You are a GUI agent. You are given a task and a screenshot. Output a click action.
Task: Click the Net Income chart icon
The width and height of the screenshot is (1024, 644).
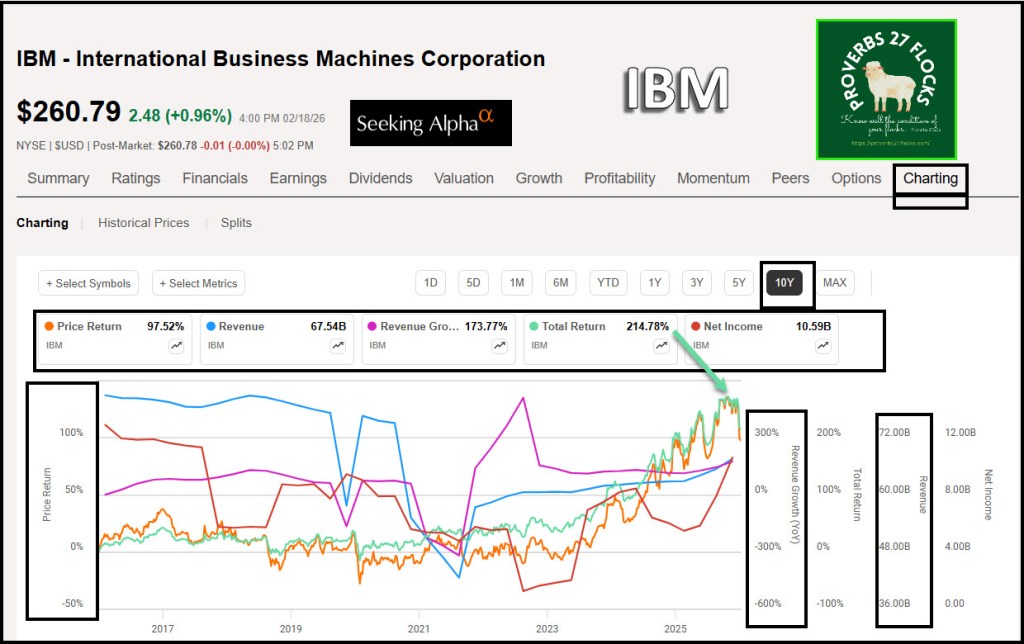tap(822, 345)
